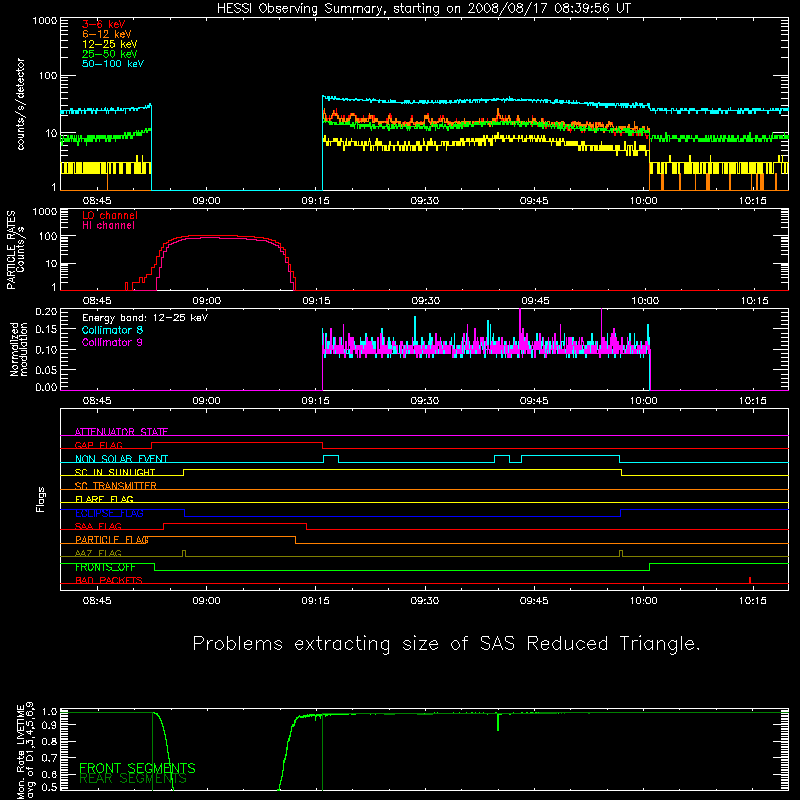Select the Collimator 9 legend entry
Image resolution: width=800 pixels, height=800 pixels.
pos(112,342)
